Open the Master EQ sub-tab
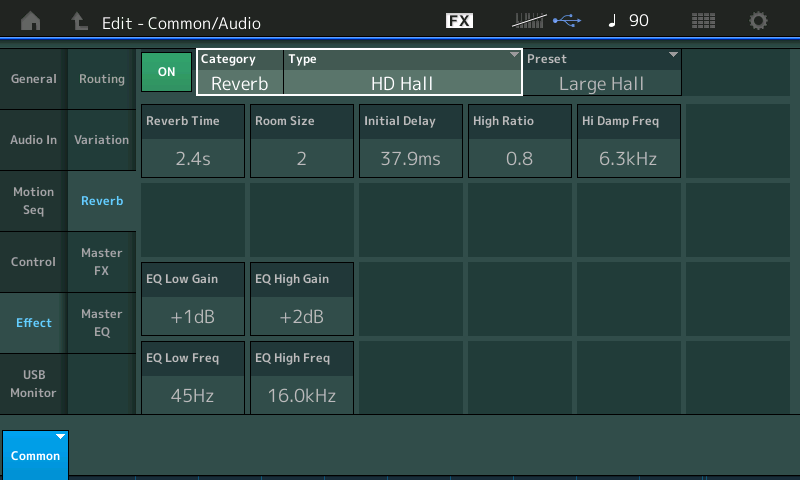 pos(102,322)
